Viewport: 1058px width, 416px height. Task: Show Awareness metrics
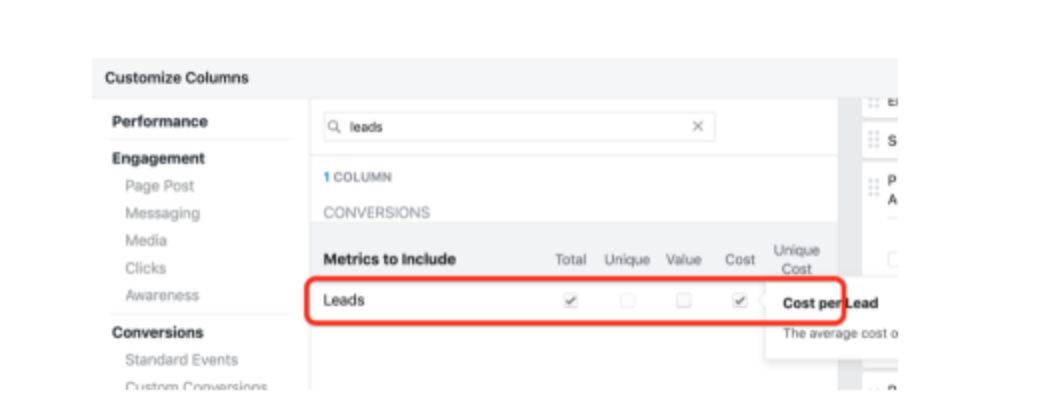click(x=162, y=296)
